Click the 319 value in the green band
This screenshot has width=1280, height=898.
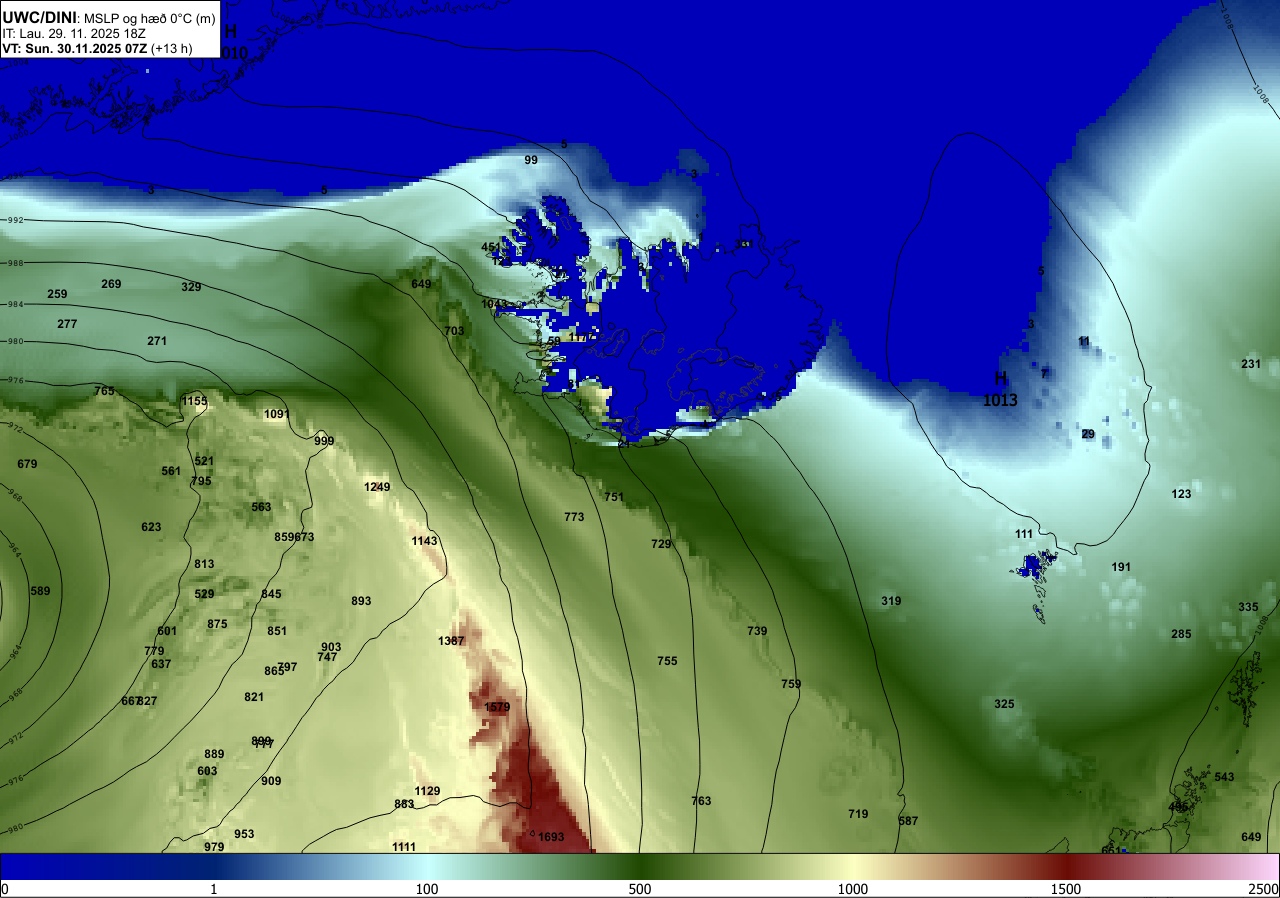[x=891, y=601]
